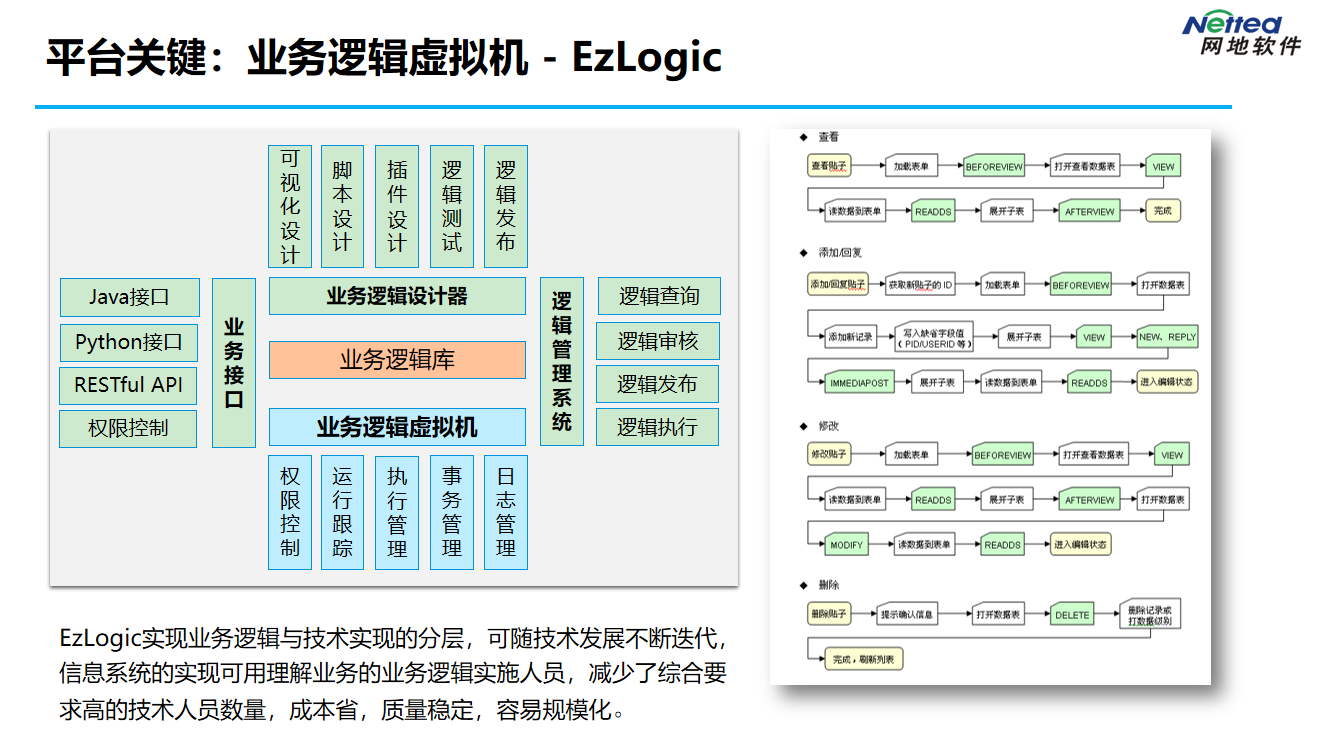Click the Nettea 网地软件 logo
This screenshot has width=1320, height=736.
1240,35
